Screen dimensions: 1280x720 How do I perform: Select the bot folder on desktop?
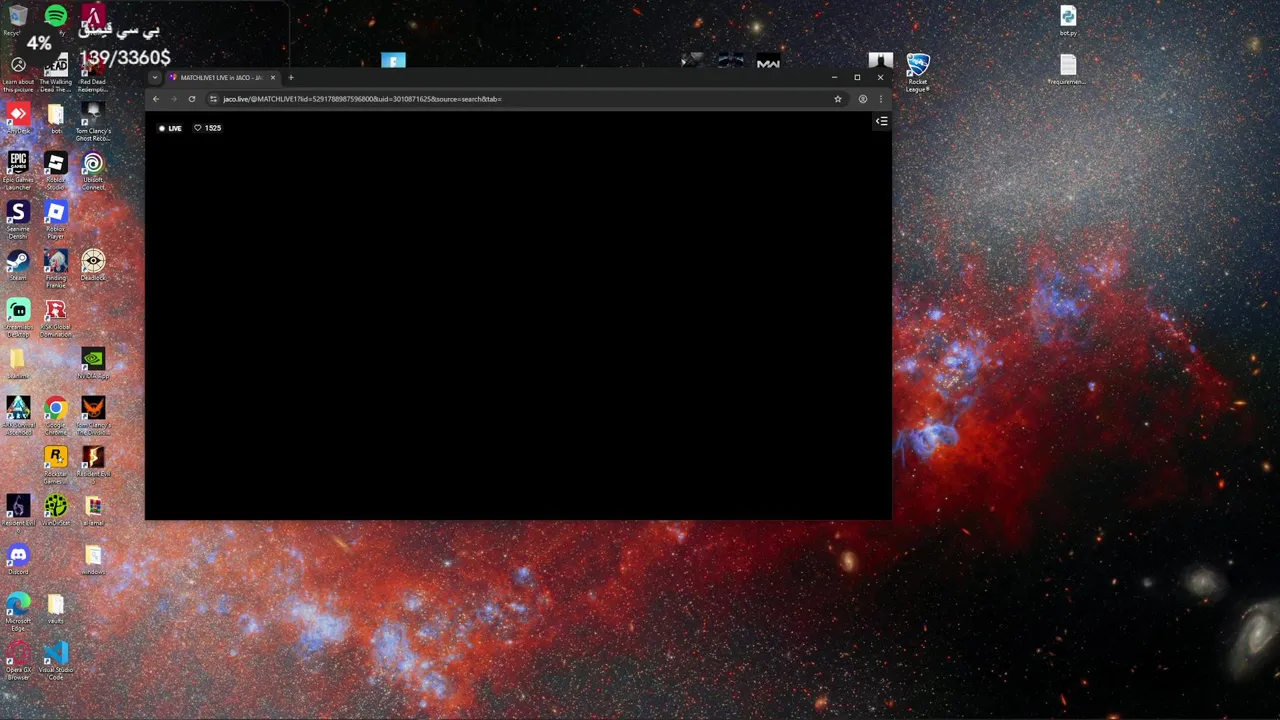pyautogui.click(x=56, y=118)
